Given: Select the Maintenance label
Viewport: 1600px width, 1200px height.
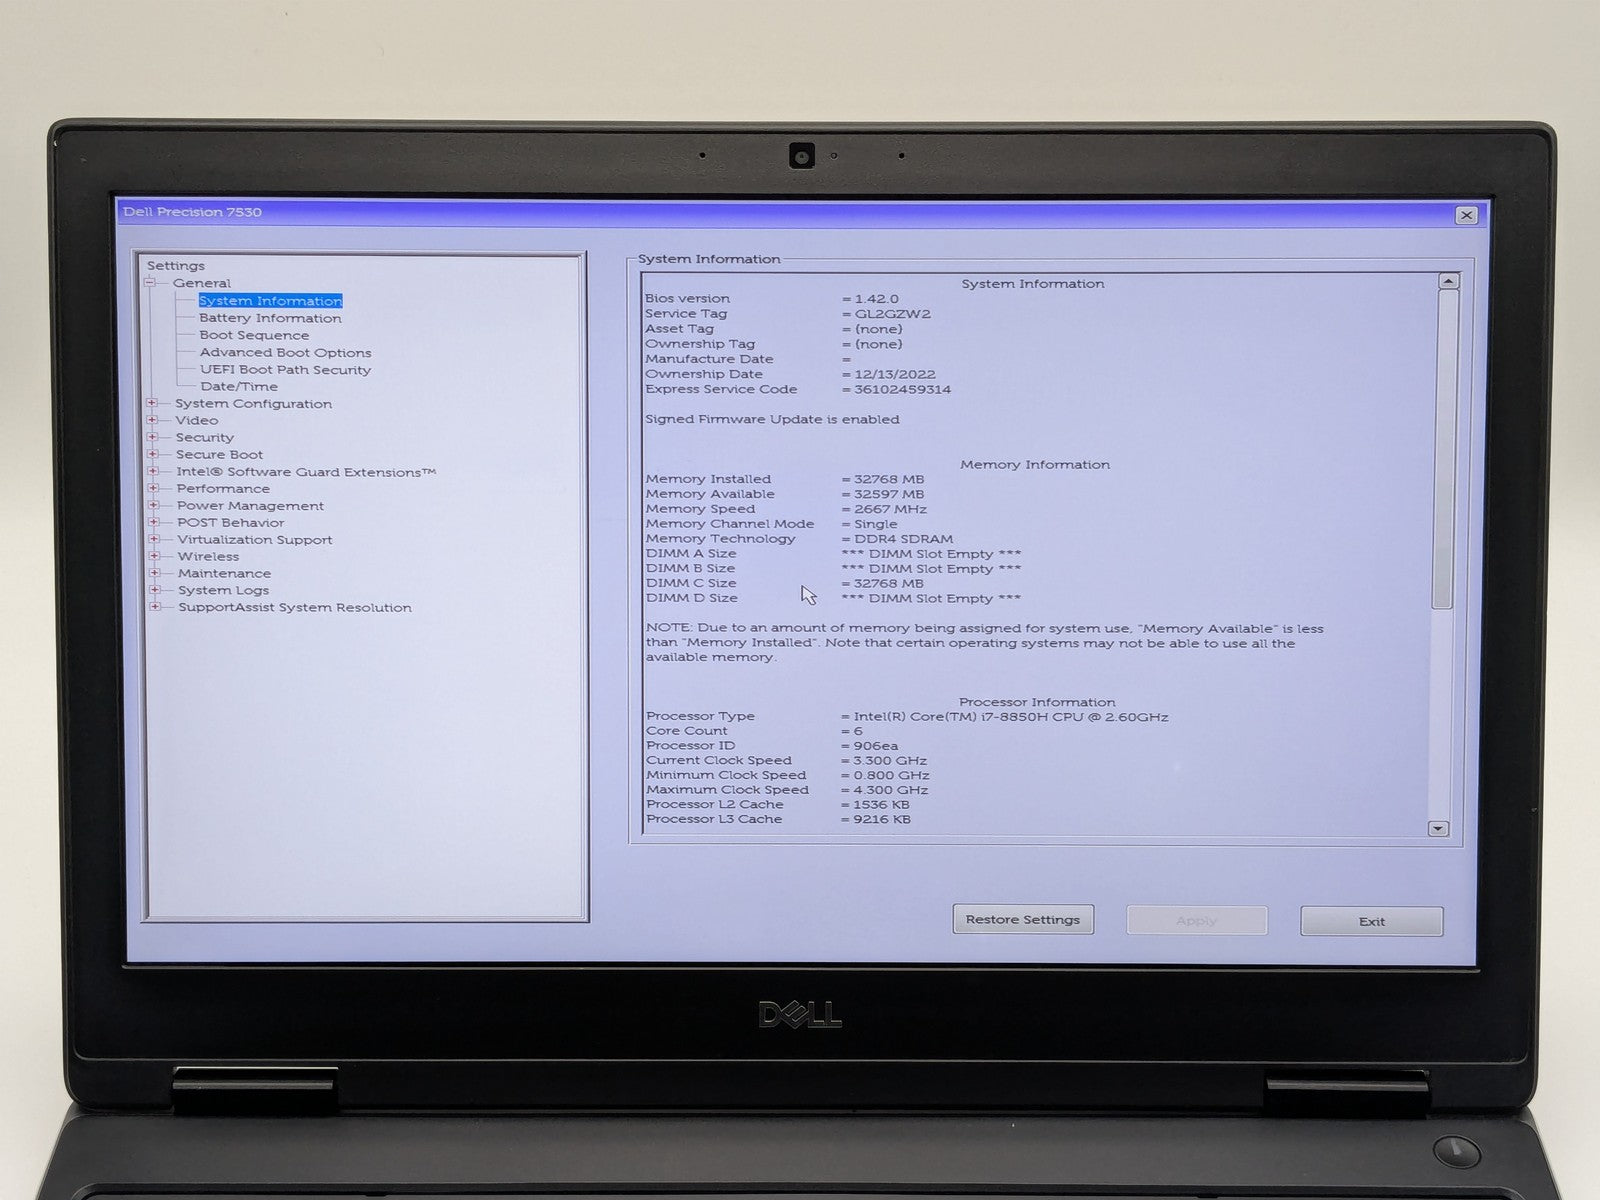Looking at the screenshot, I should [224, 573].
